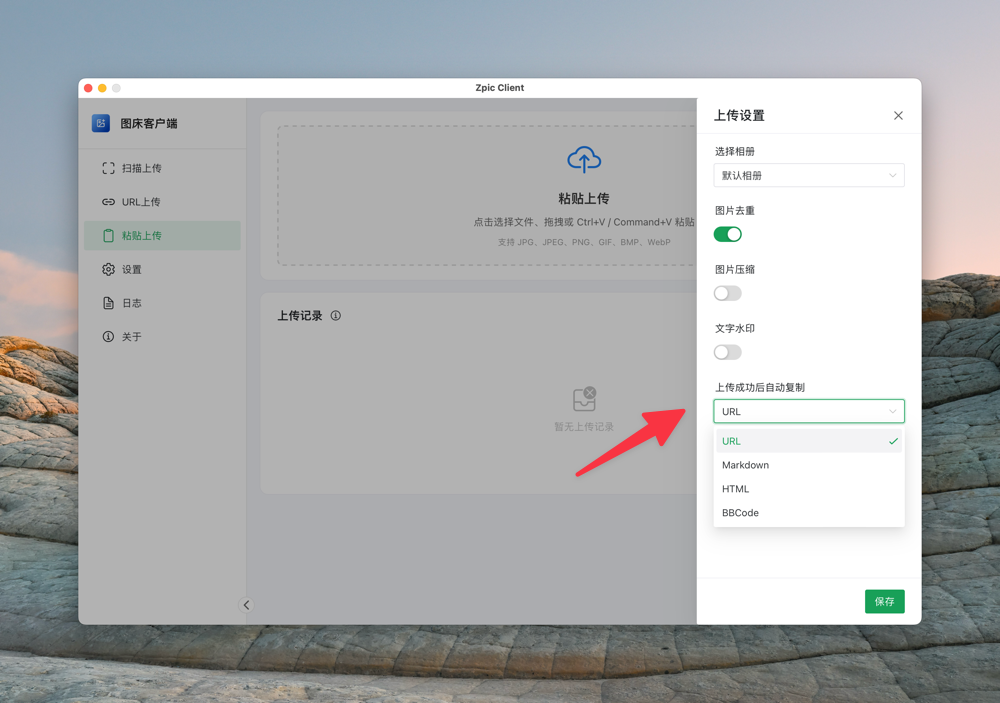This screenshot has width=1000, height=703.
Task: Turn on the 文字水印 switch
Action: pos(727,352)
